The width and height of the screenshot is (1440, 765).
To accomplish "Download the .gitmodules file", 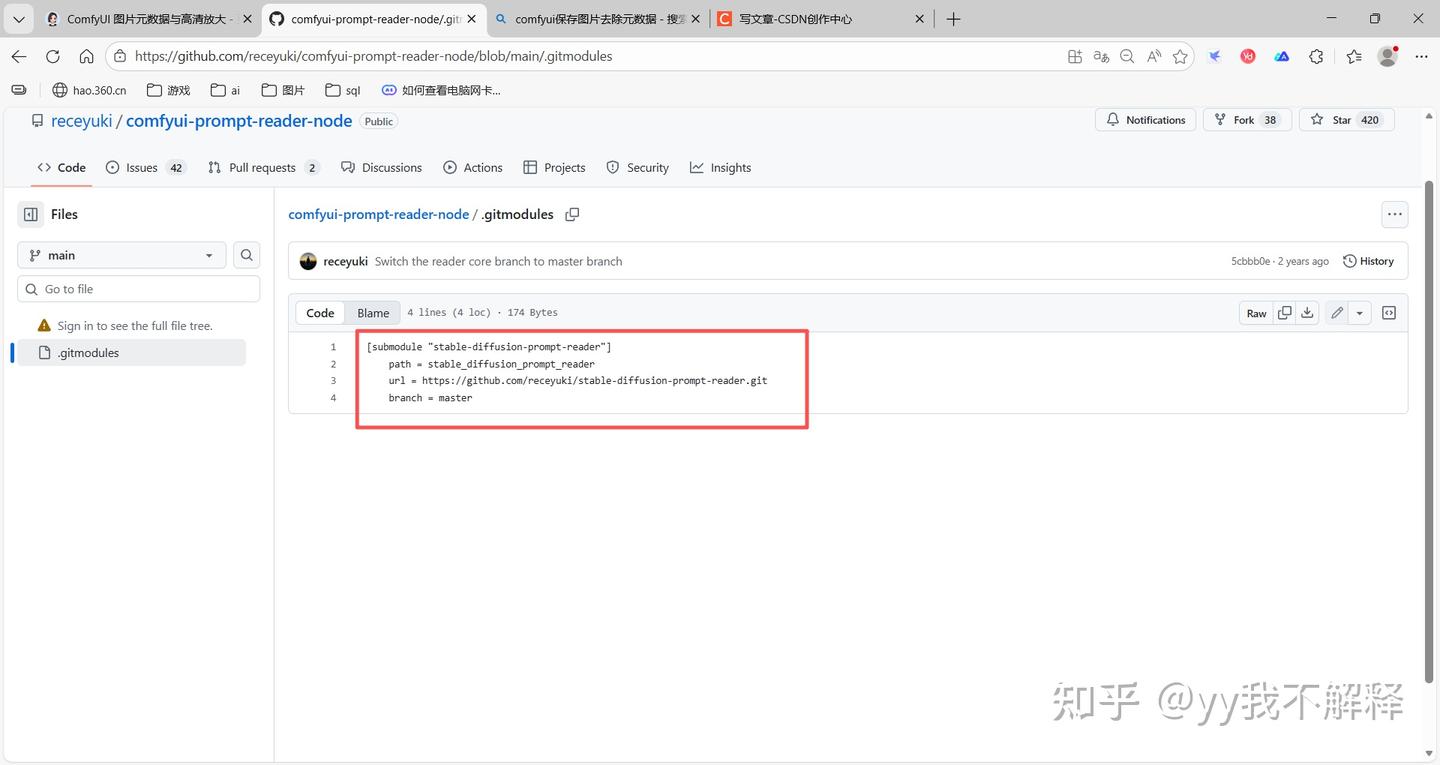I will click(x=1307, y=312).
